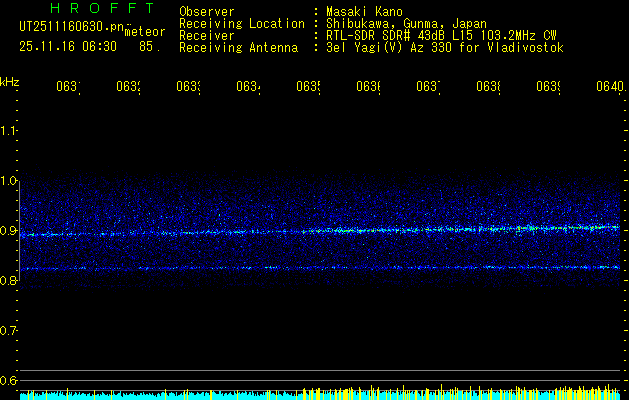Click the 1.1 kHz axis label

[8, 131]
